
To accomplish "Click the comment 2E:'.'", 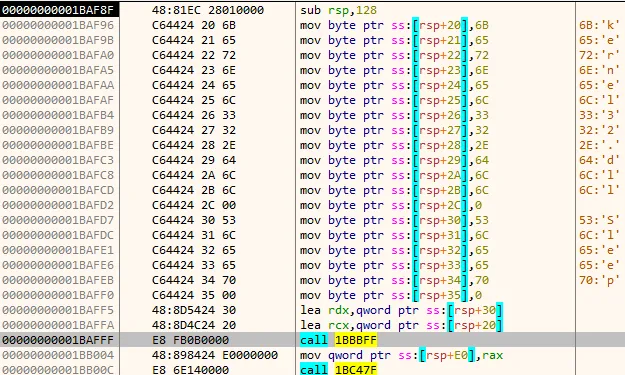I will pos(599,145).
